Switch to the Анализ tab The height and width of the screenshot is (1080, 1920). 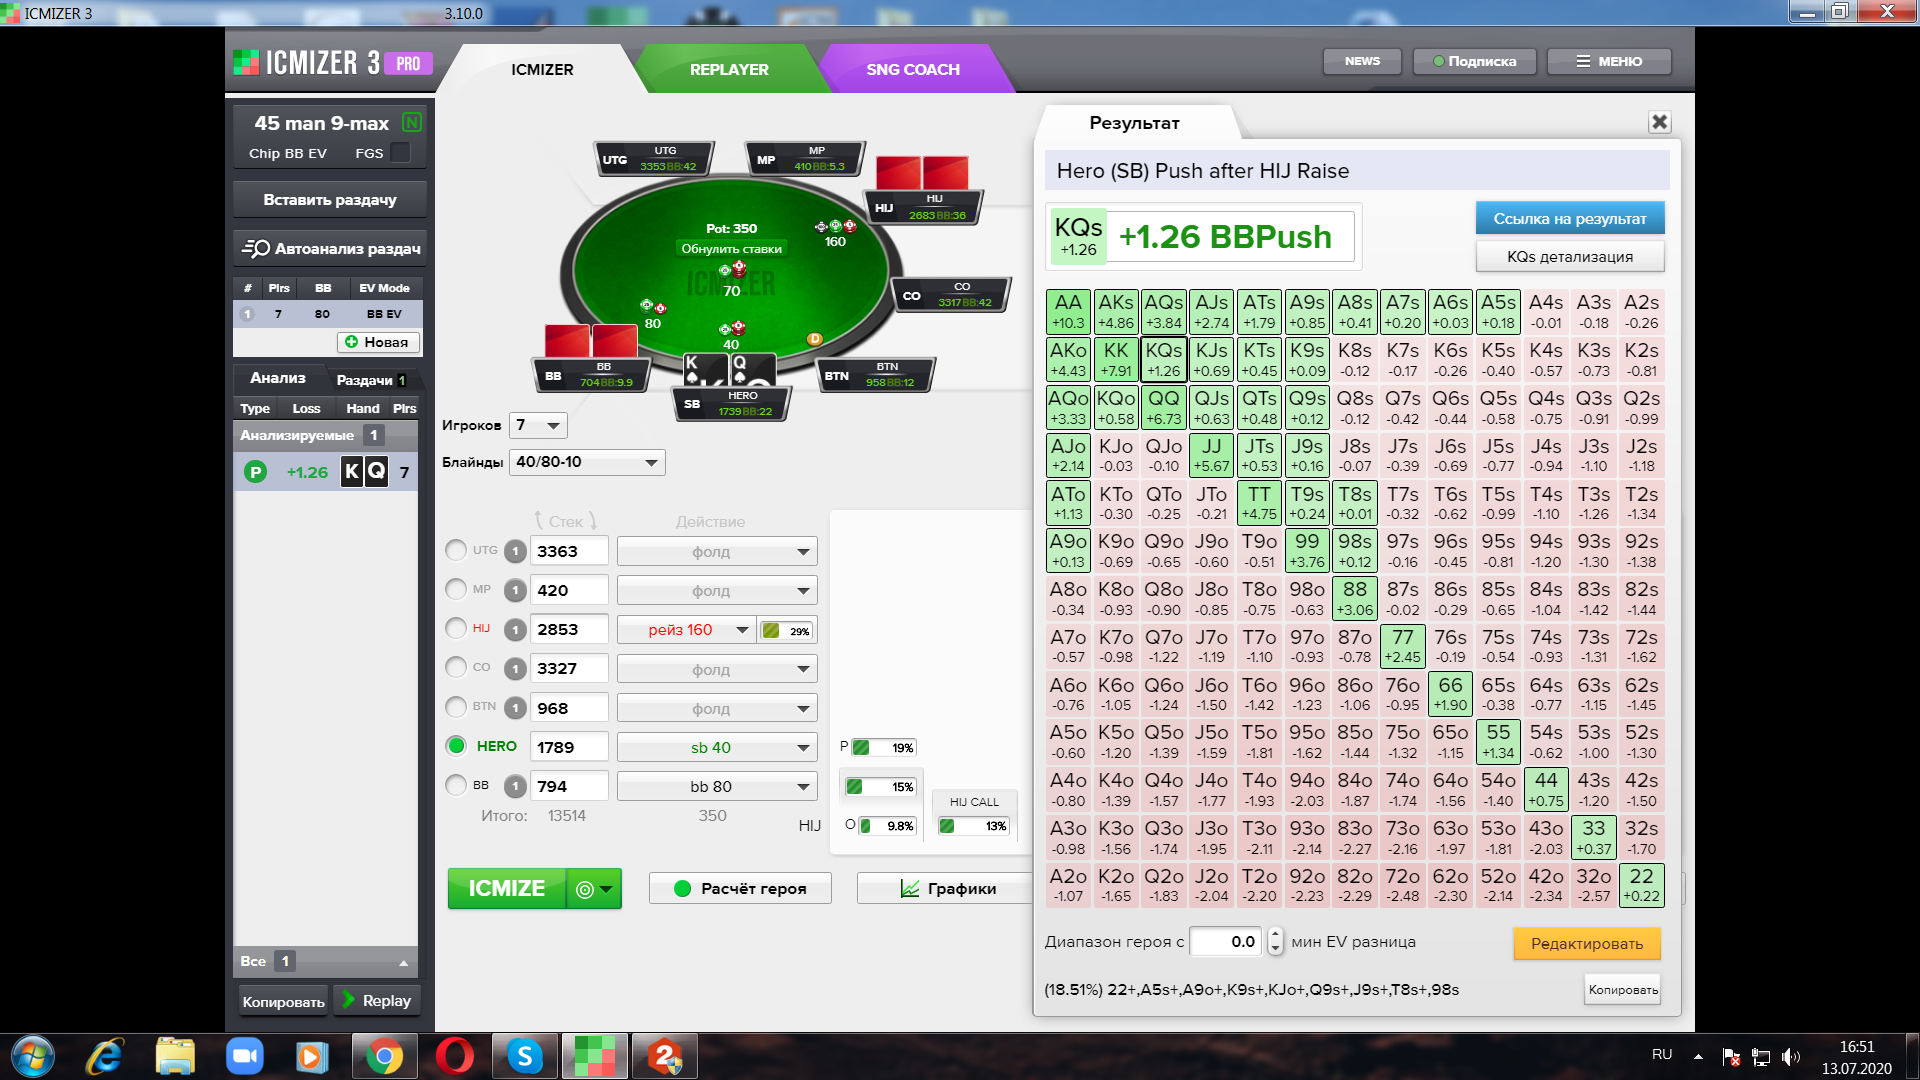(x=278, y=378)
